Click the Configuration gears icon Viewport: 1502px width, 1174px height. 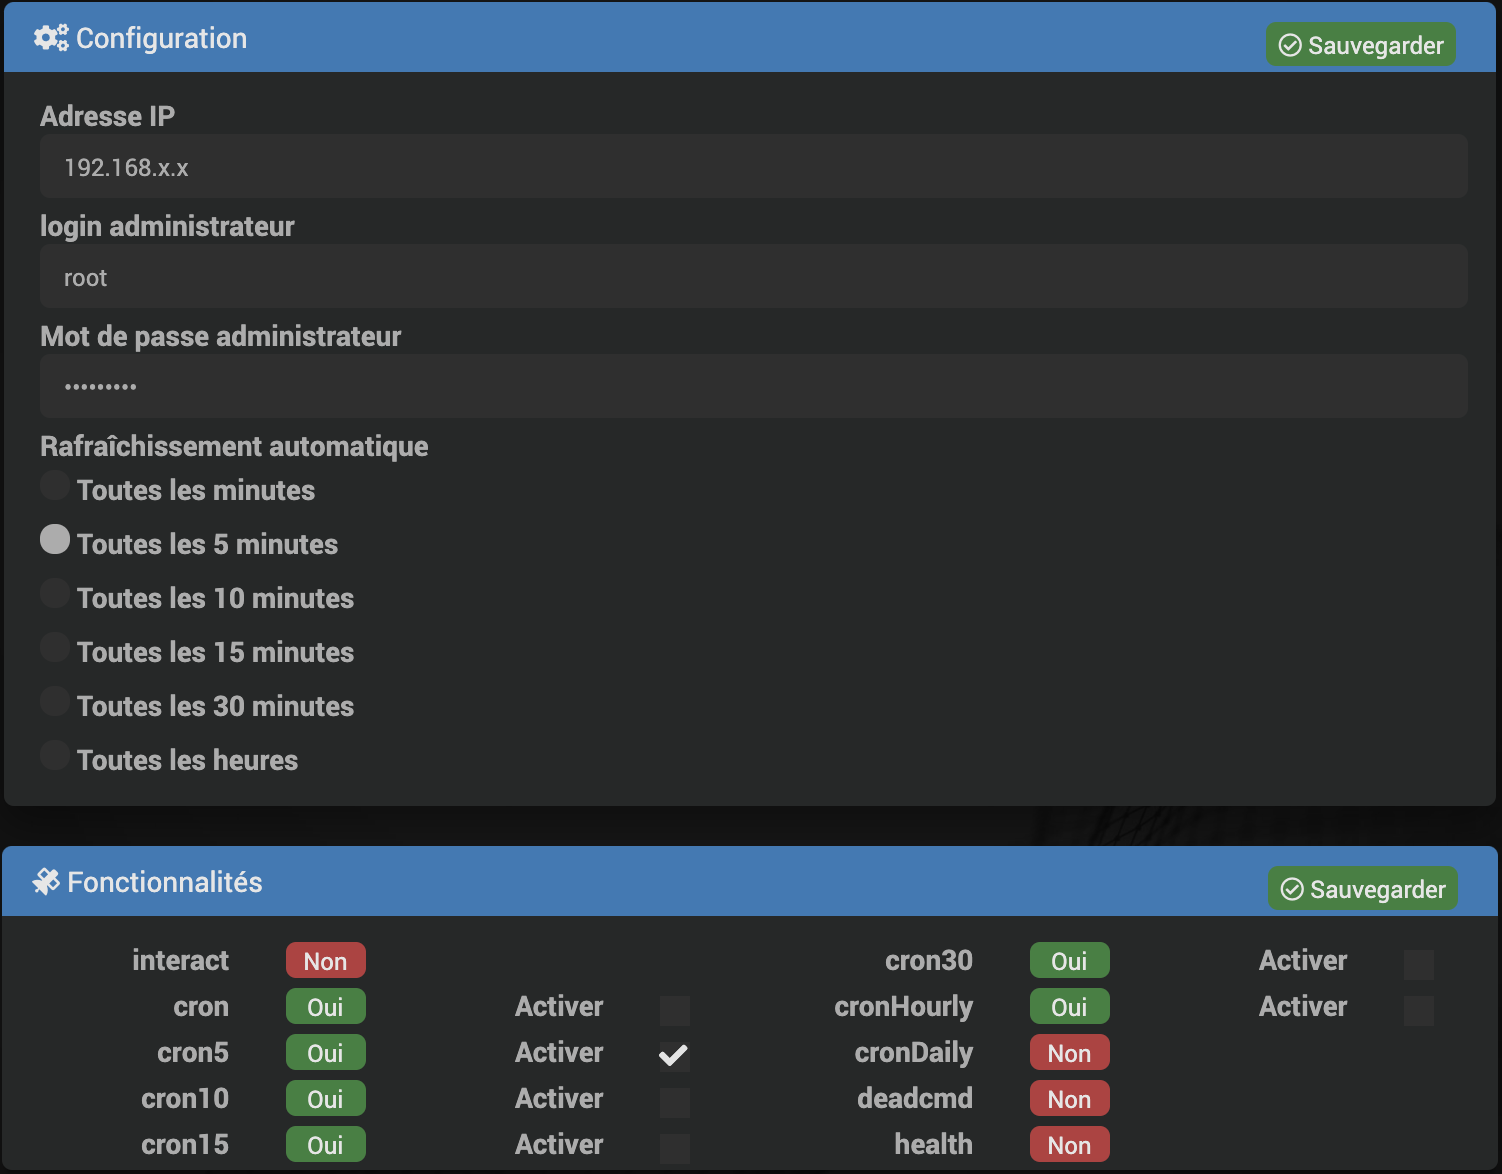[50, 38]
